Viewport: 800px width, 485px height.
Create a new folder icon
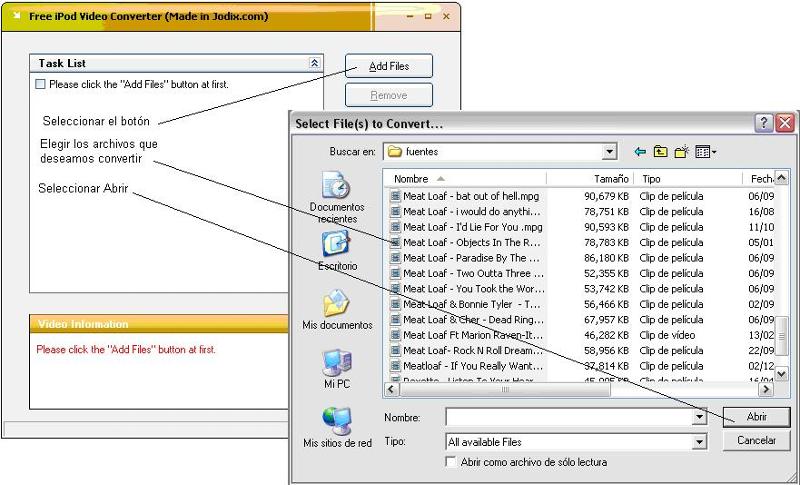pyautogui.click(x=682, y=151)
